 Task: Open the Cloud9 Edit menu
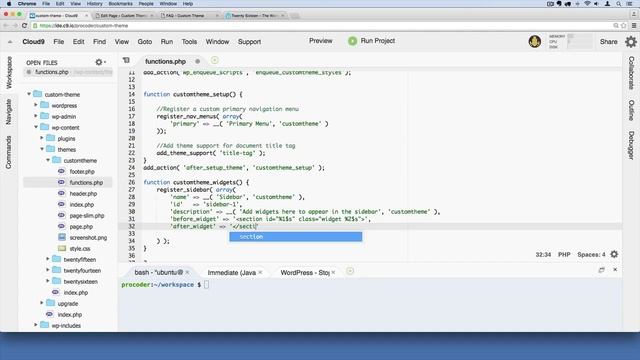[78, 42]
